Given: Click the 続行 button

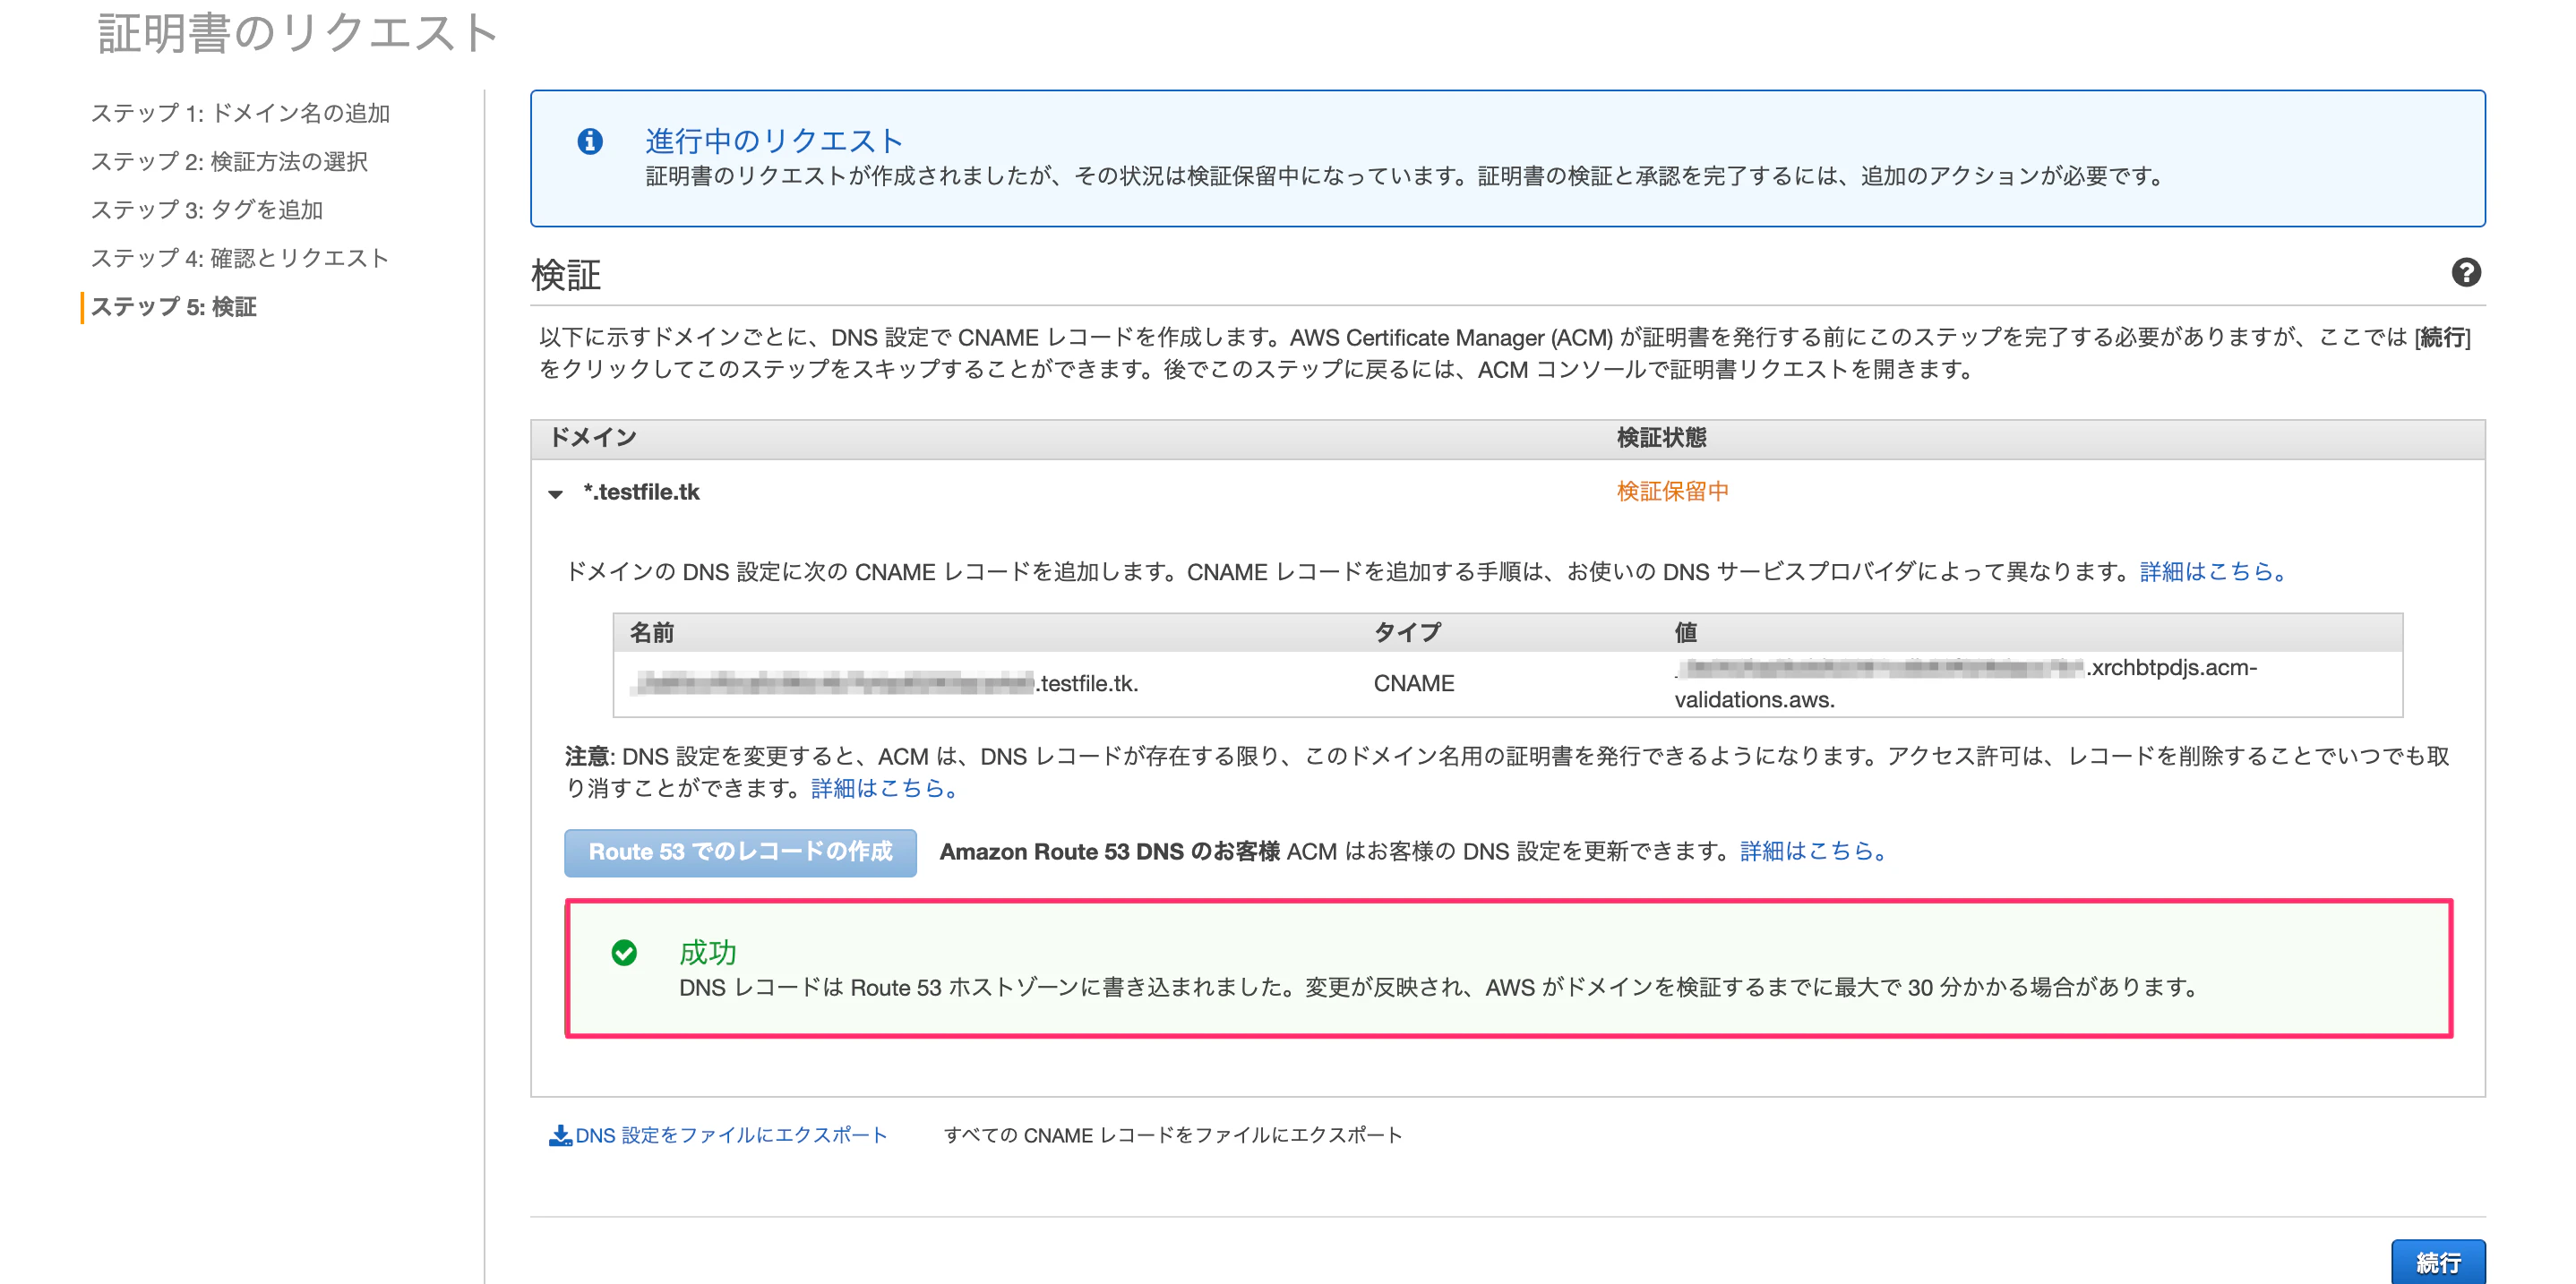Looking at the screenshot, I should pos(2437,1262).
